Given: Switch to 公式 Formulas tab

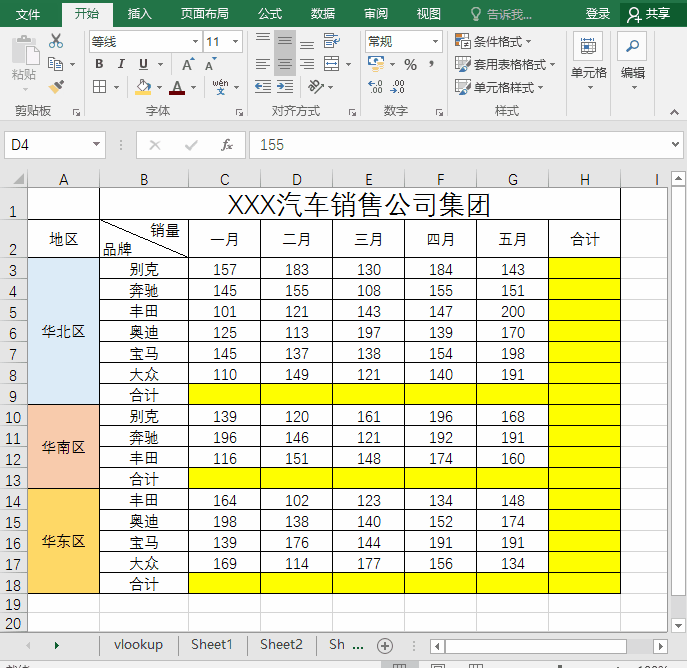Looking at the screenshot, I should pyautogui.click(x=270, y=14).
